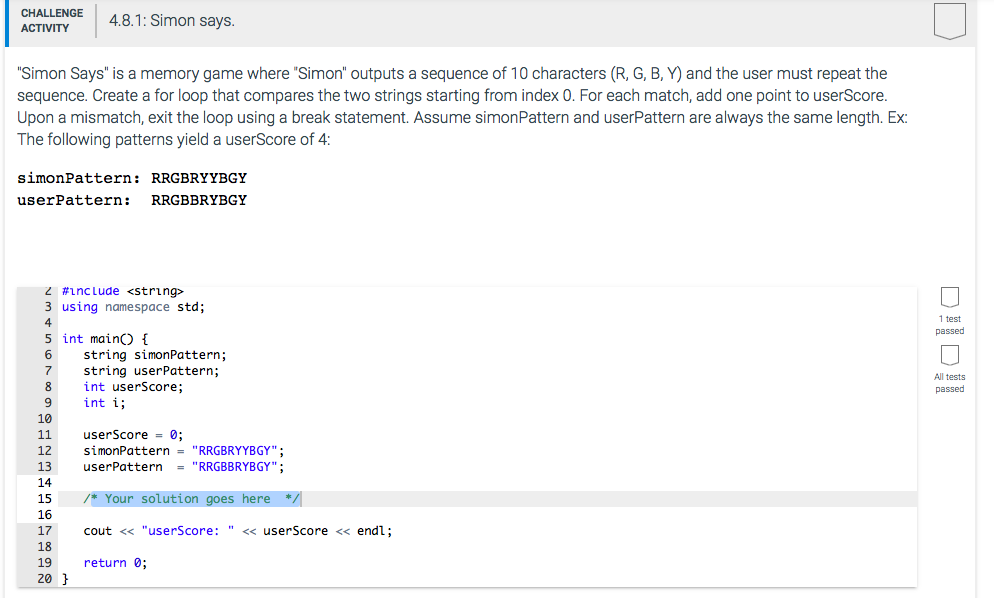
Task: Click line number 15 in the gutter
Action: coord(46,498)
